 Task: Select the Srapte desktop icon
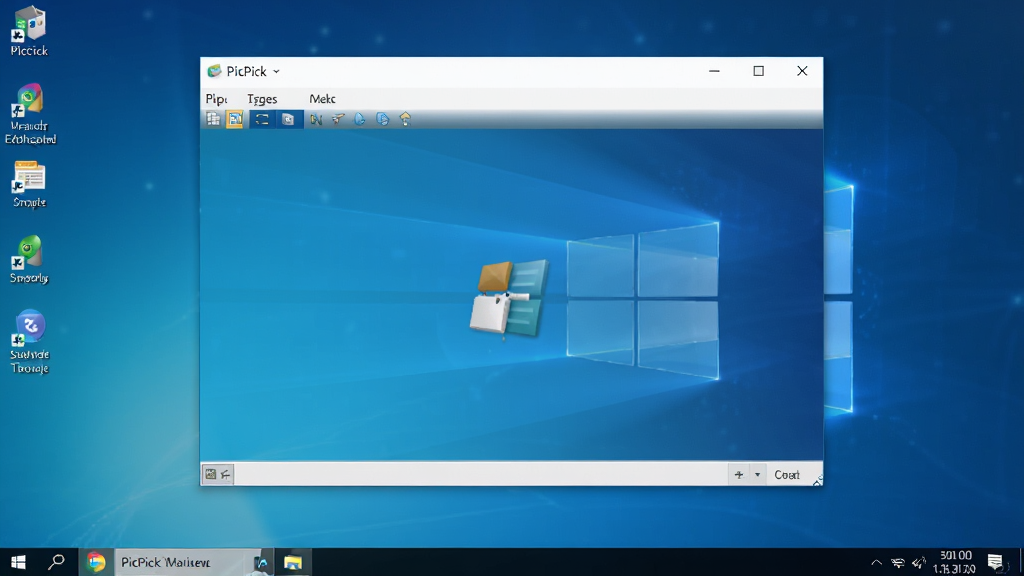pyautogui.click(x=29, y=184)
